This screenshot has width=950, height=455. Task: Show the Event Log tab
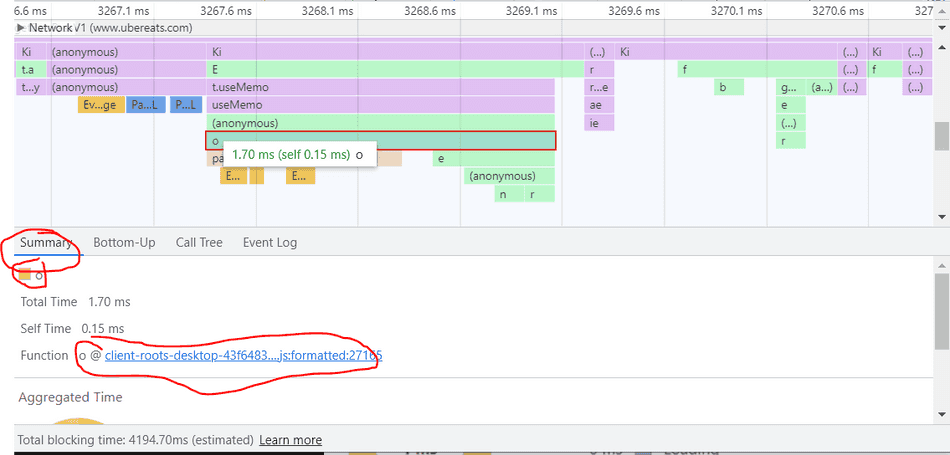point(270,242)
